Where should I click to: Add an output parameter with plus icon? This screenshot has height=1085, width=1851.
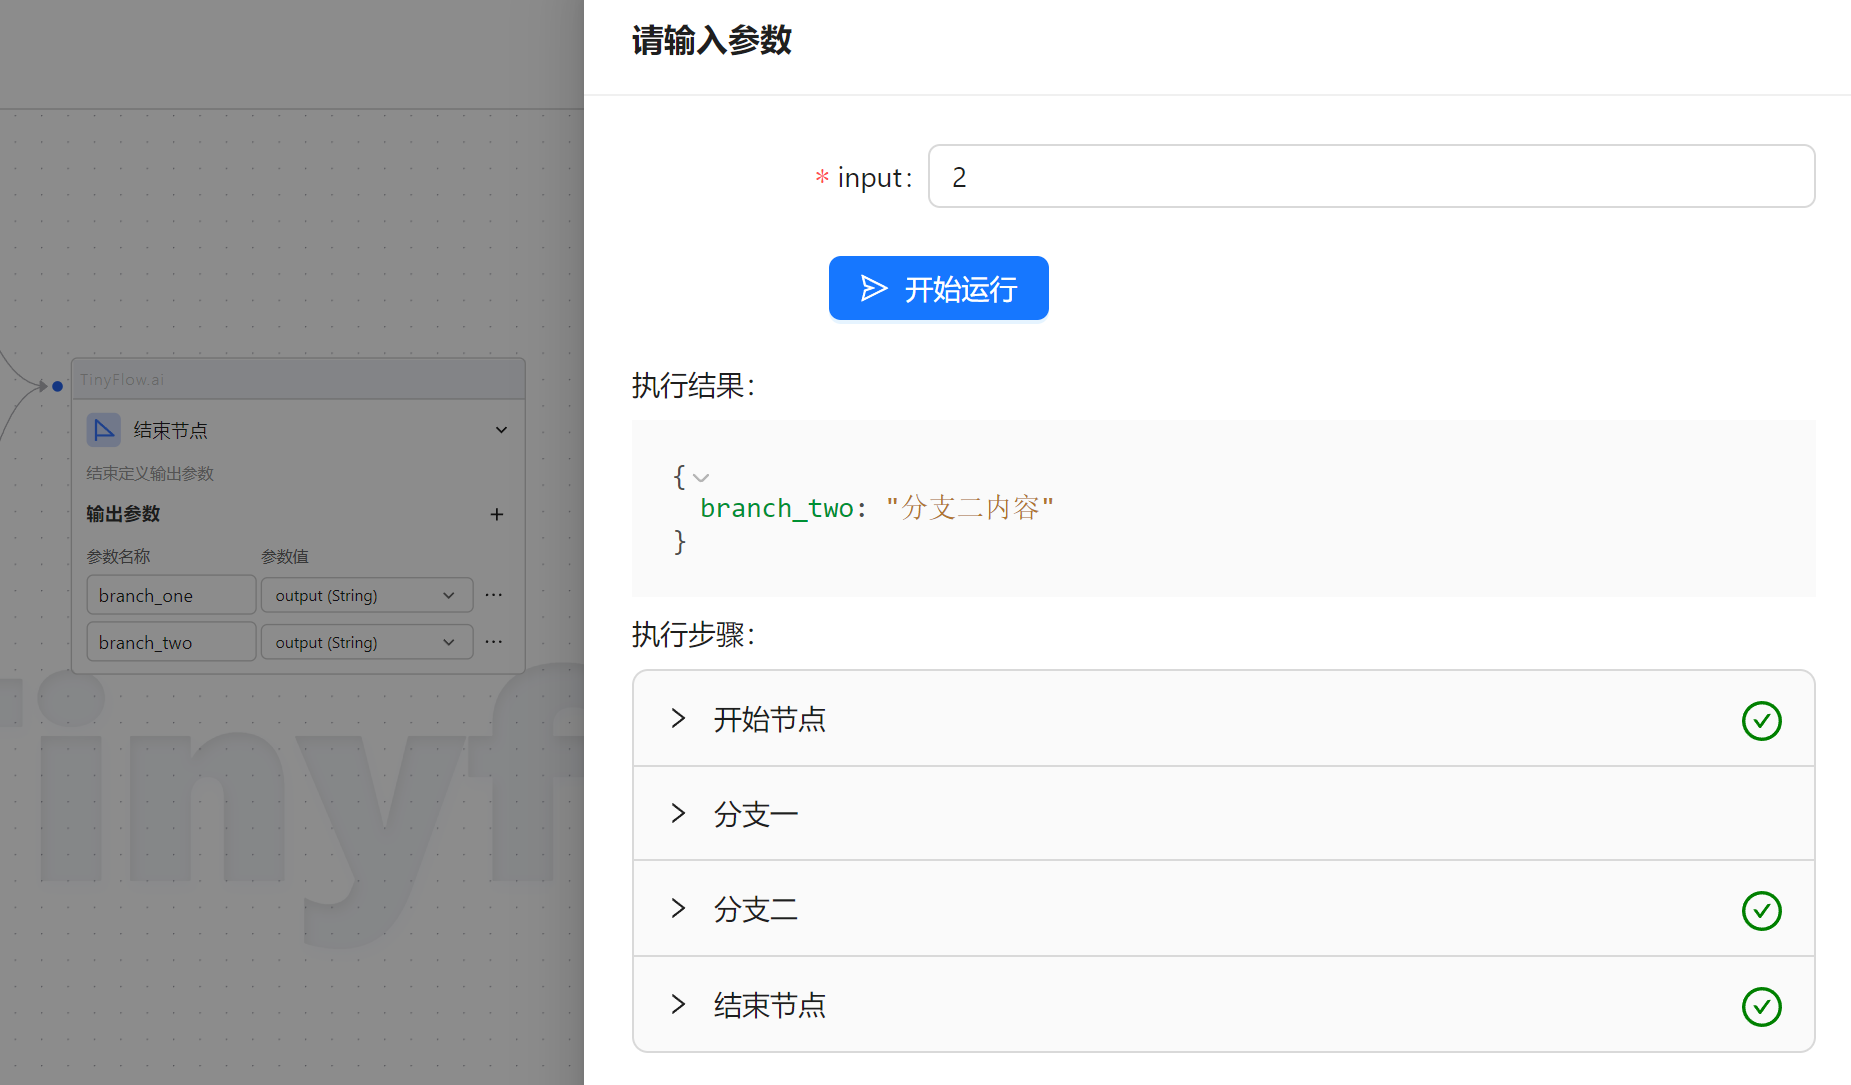497,514
